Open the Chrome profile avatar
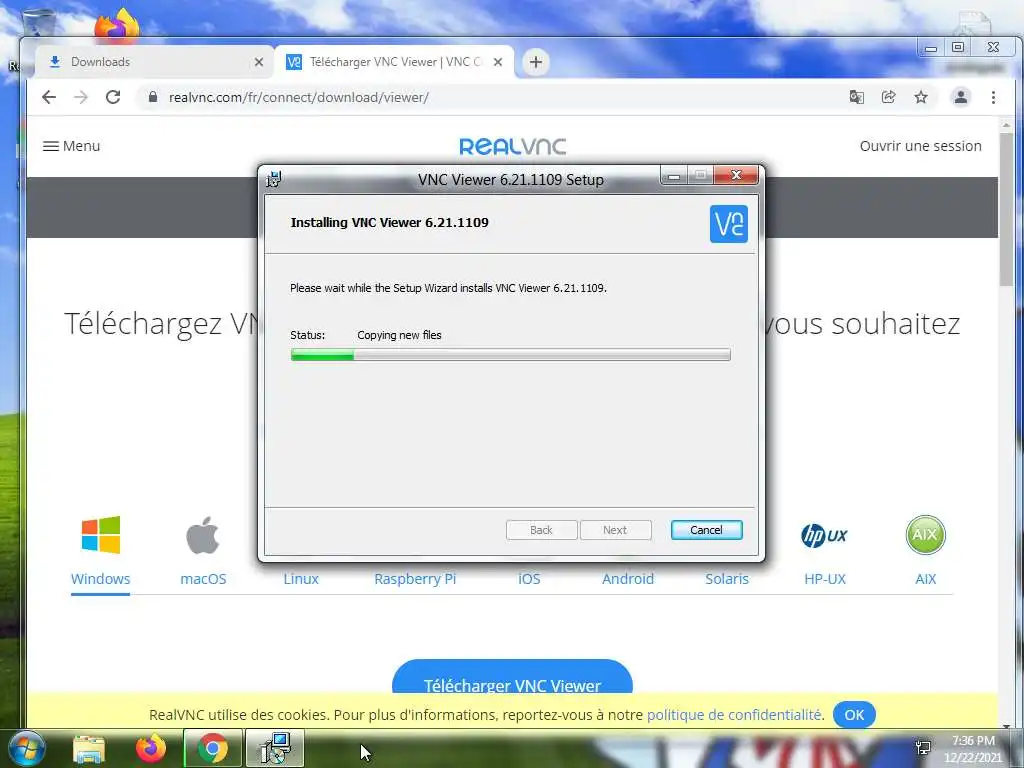 (x=961, y=97)
